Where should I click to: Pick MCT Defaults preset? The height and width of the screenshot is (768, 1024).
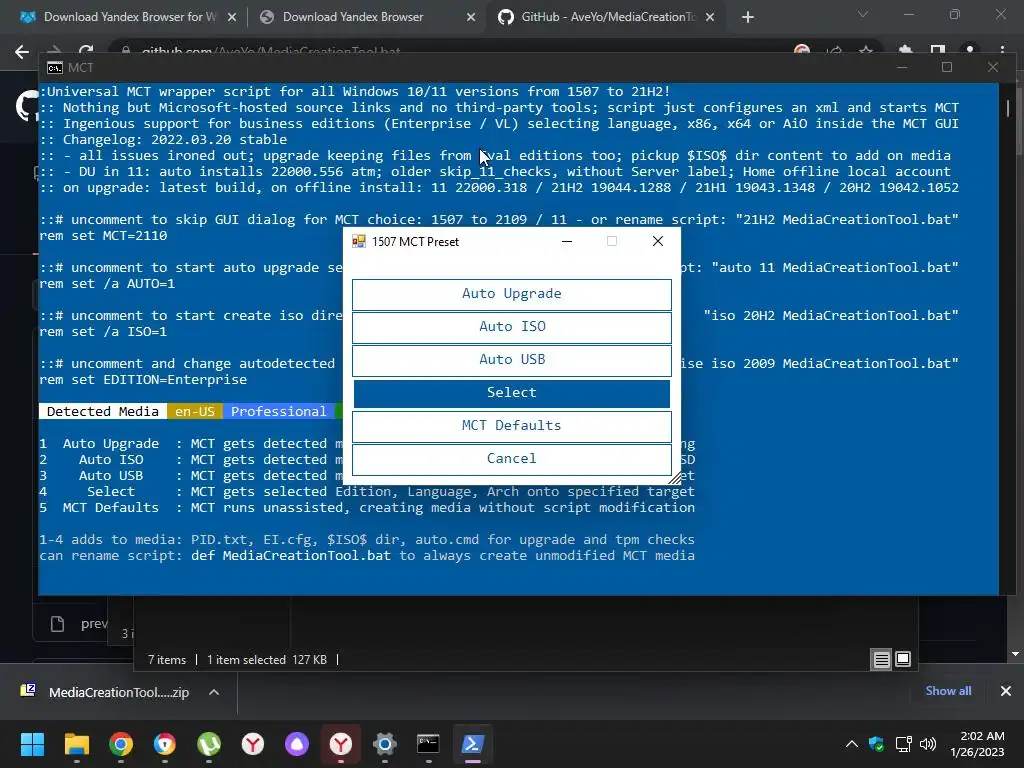[511, 426]
